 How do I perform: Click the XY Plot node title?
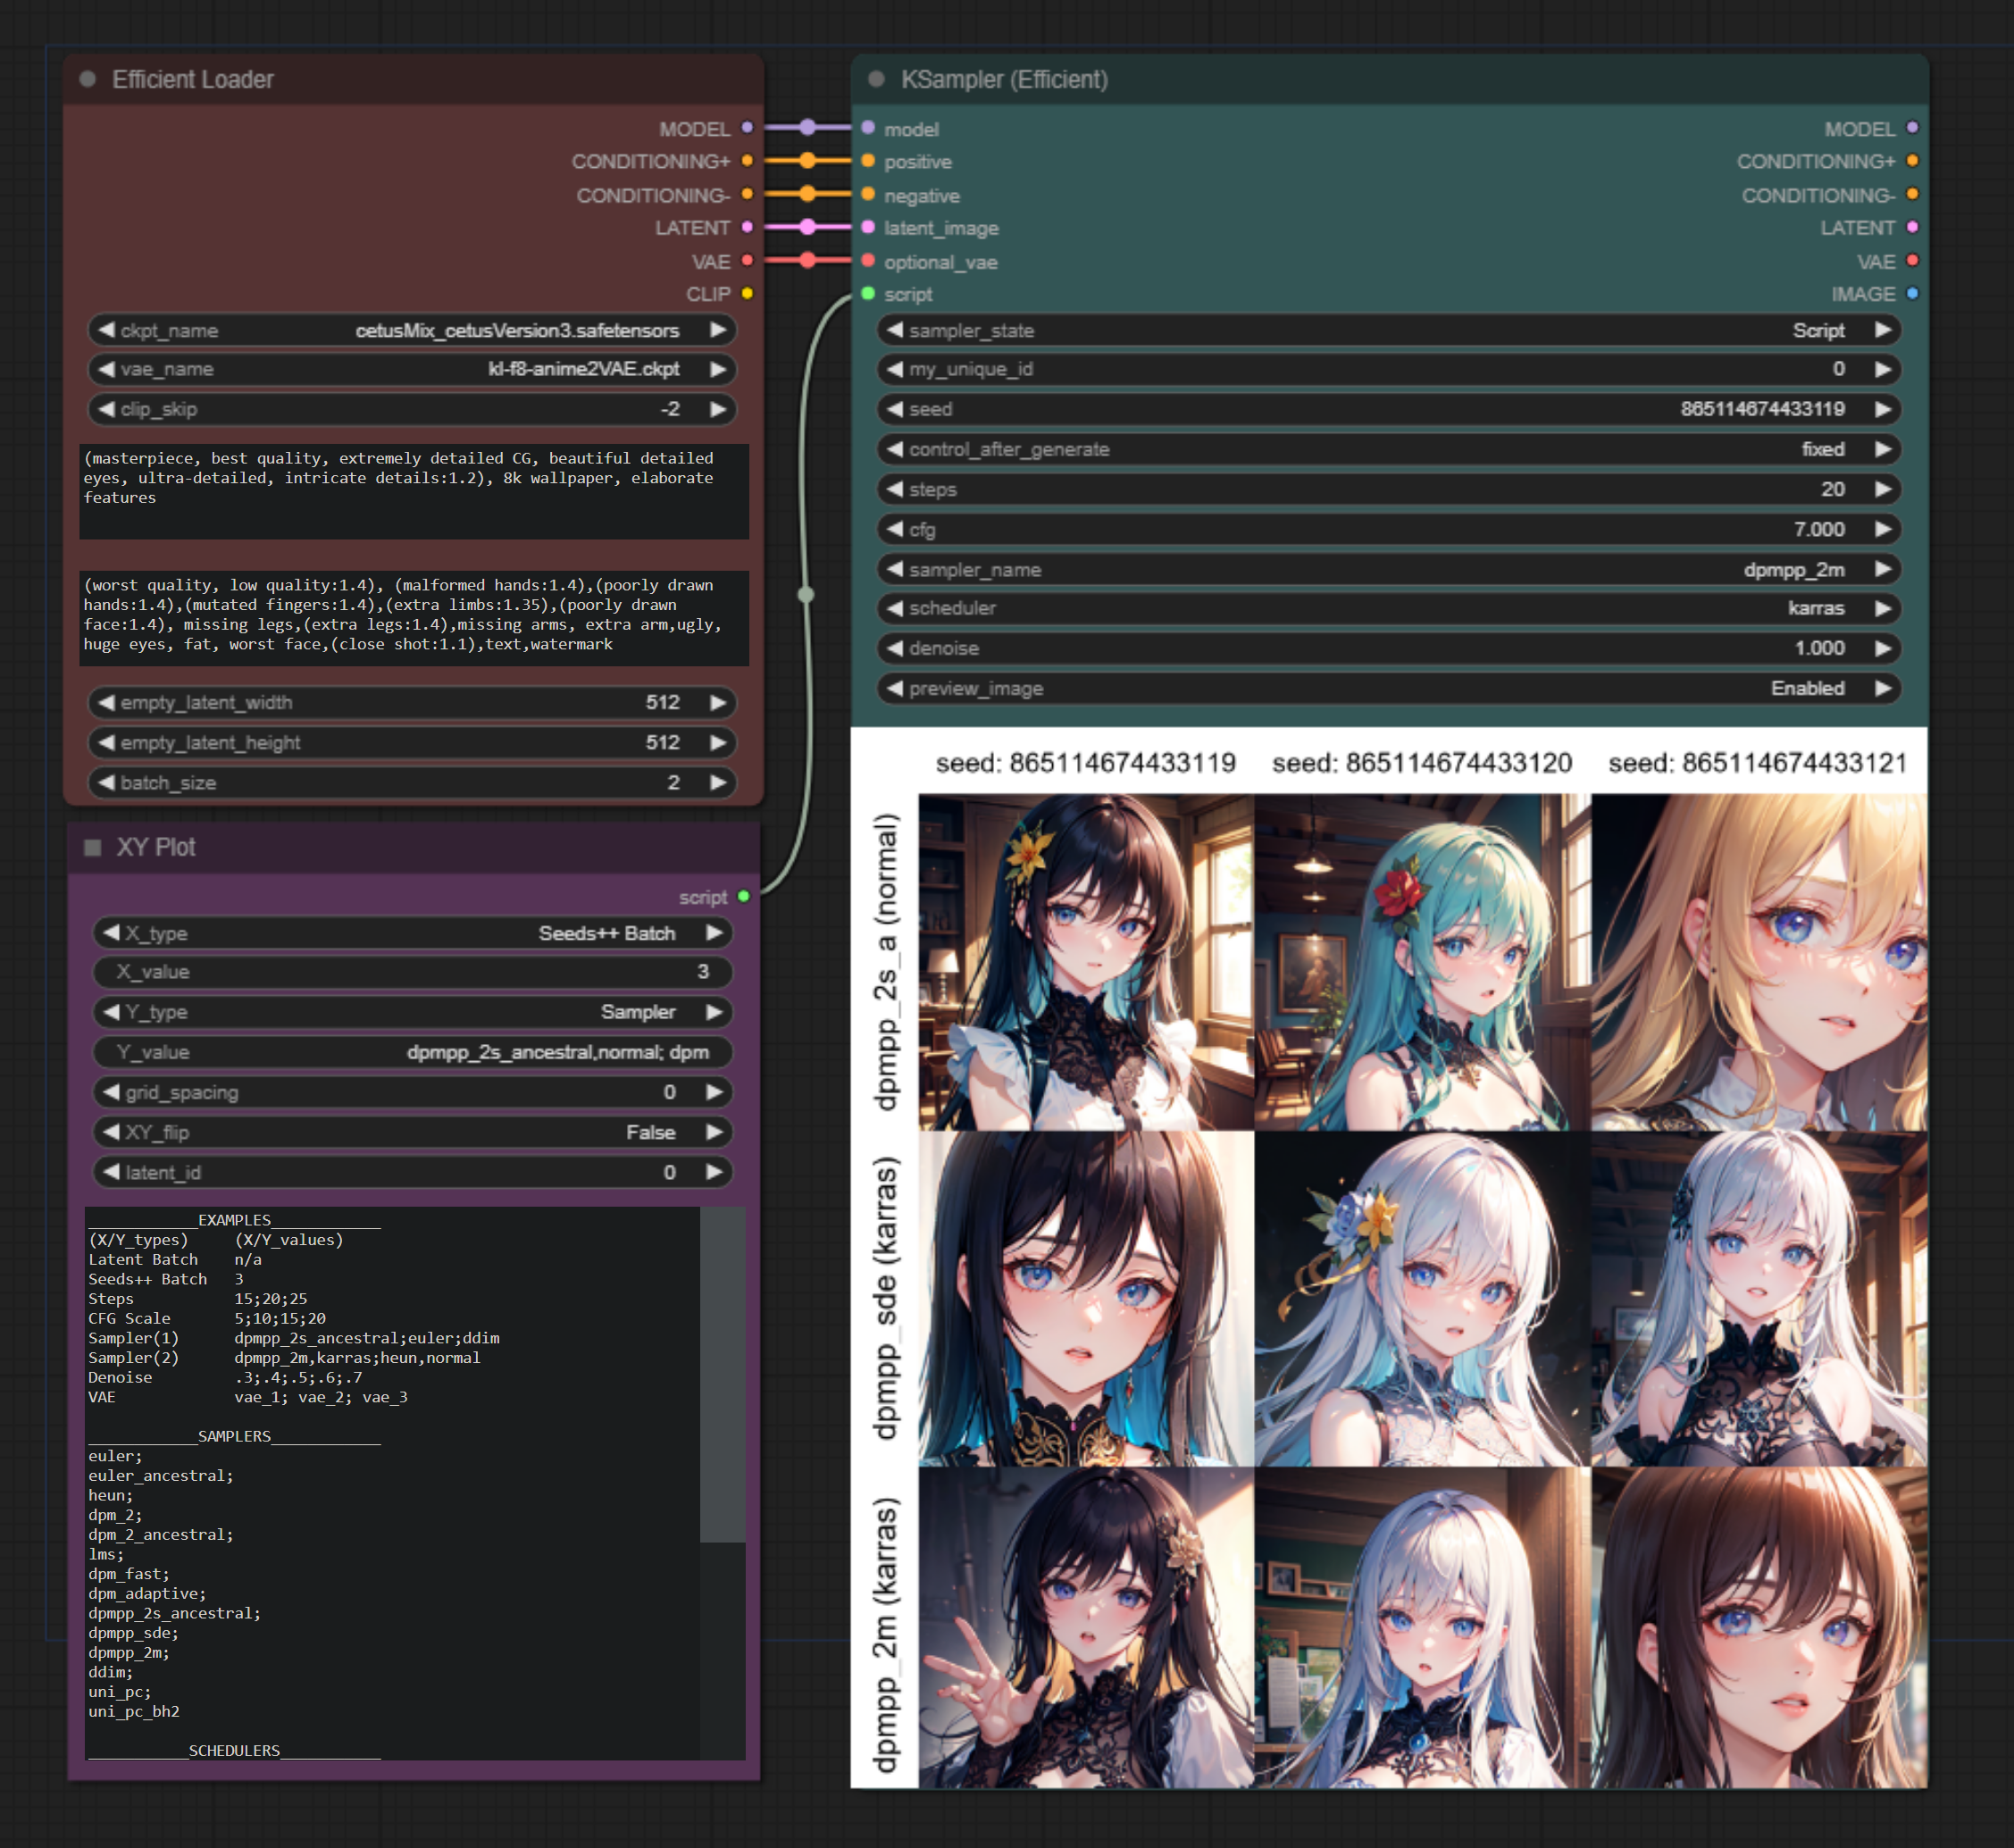tap(156, 847)
